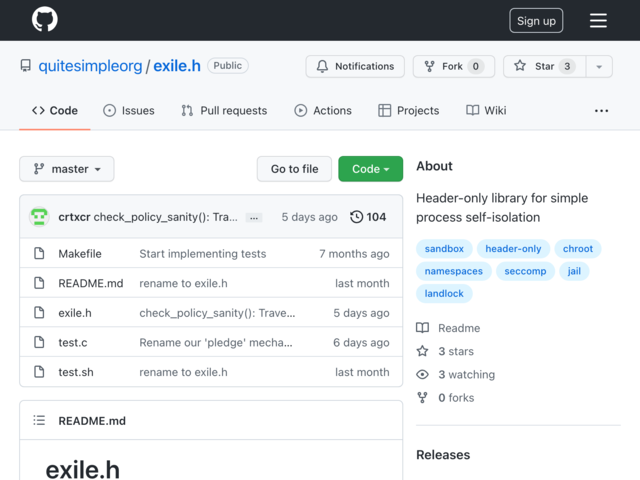
Task: Open the GitHub Octocat home logo
Action: [x=44, y=19]
